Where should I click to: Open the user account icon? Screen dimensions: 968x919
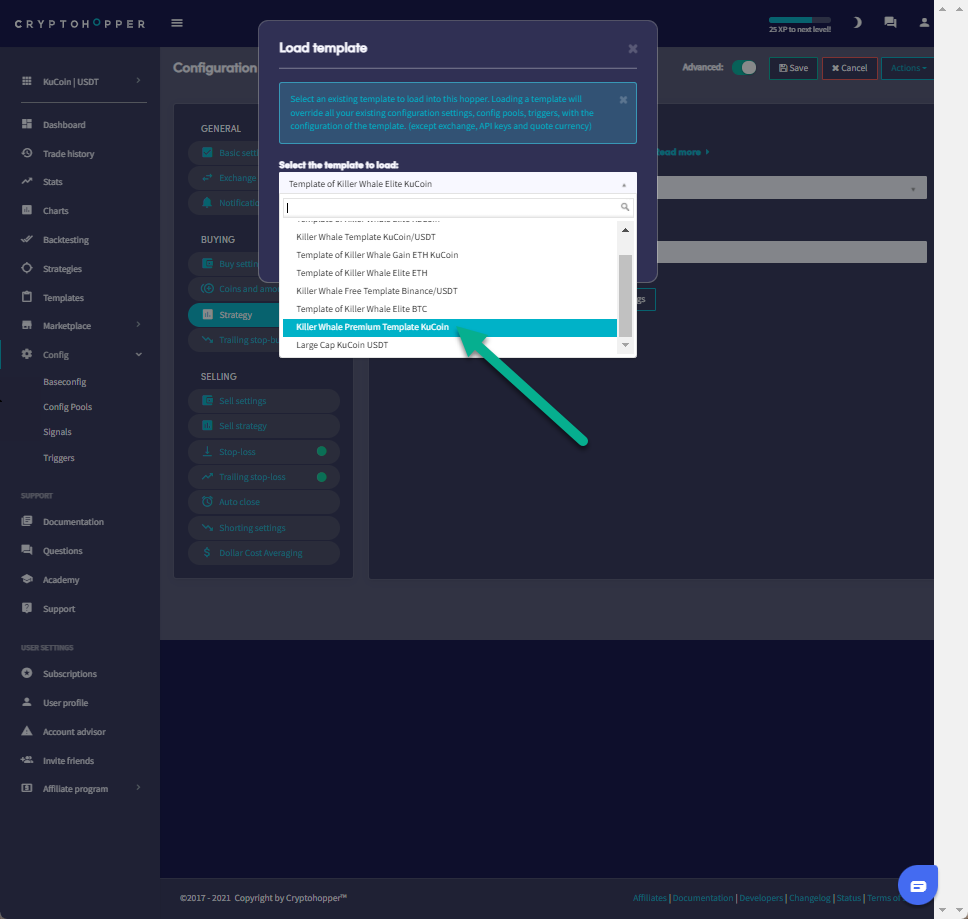click(x=924, y=23)
